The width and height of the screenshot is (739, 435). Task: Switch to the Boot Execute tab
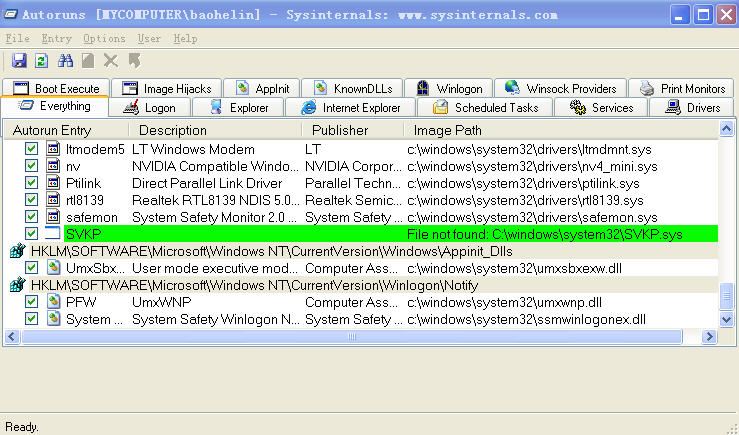tap(56, 88)
